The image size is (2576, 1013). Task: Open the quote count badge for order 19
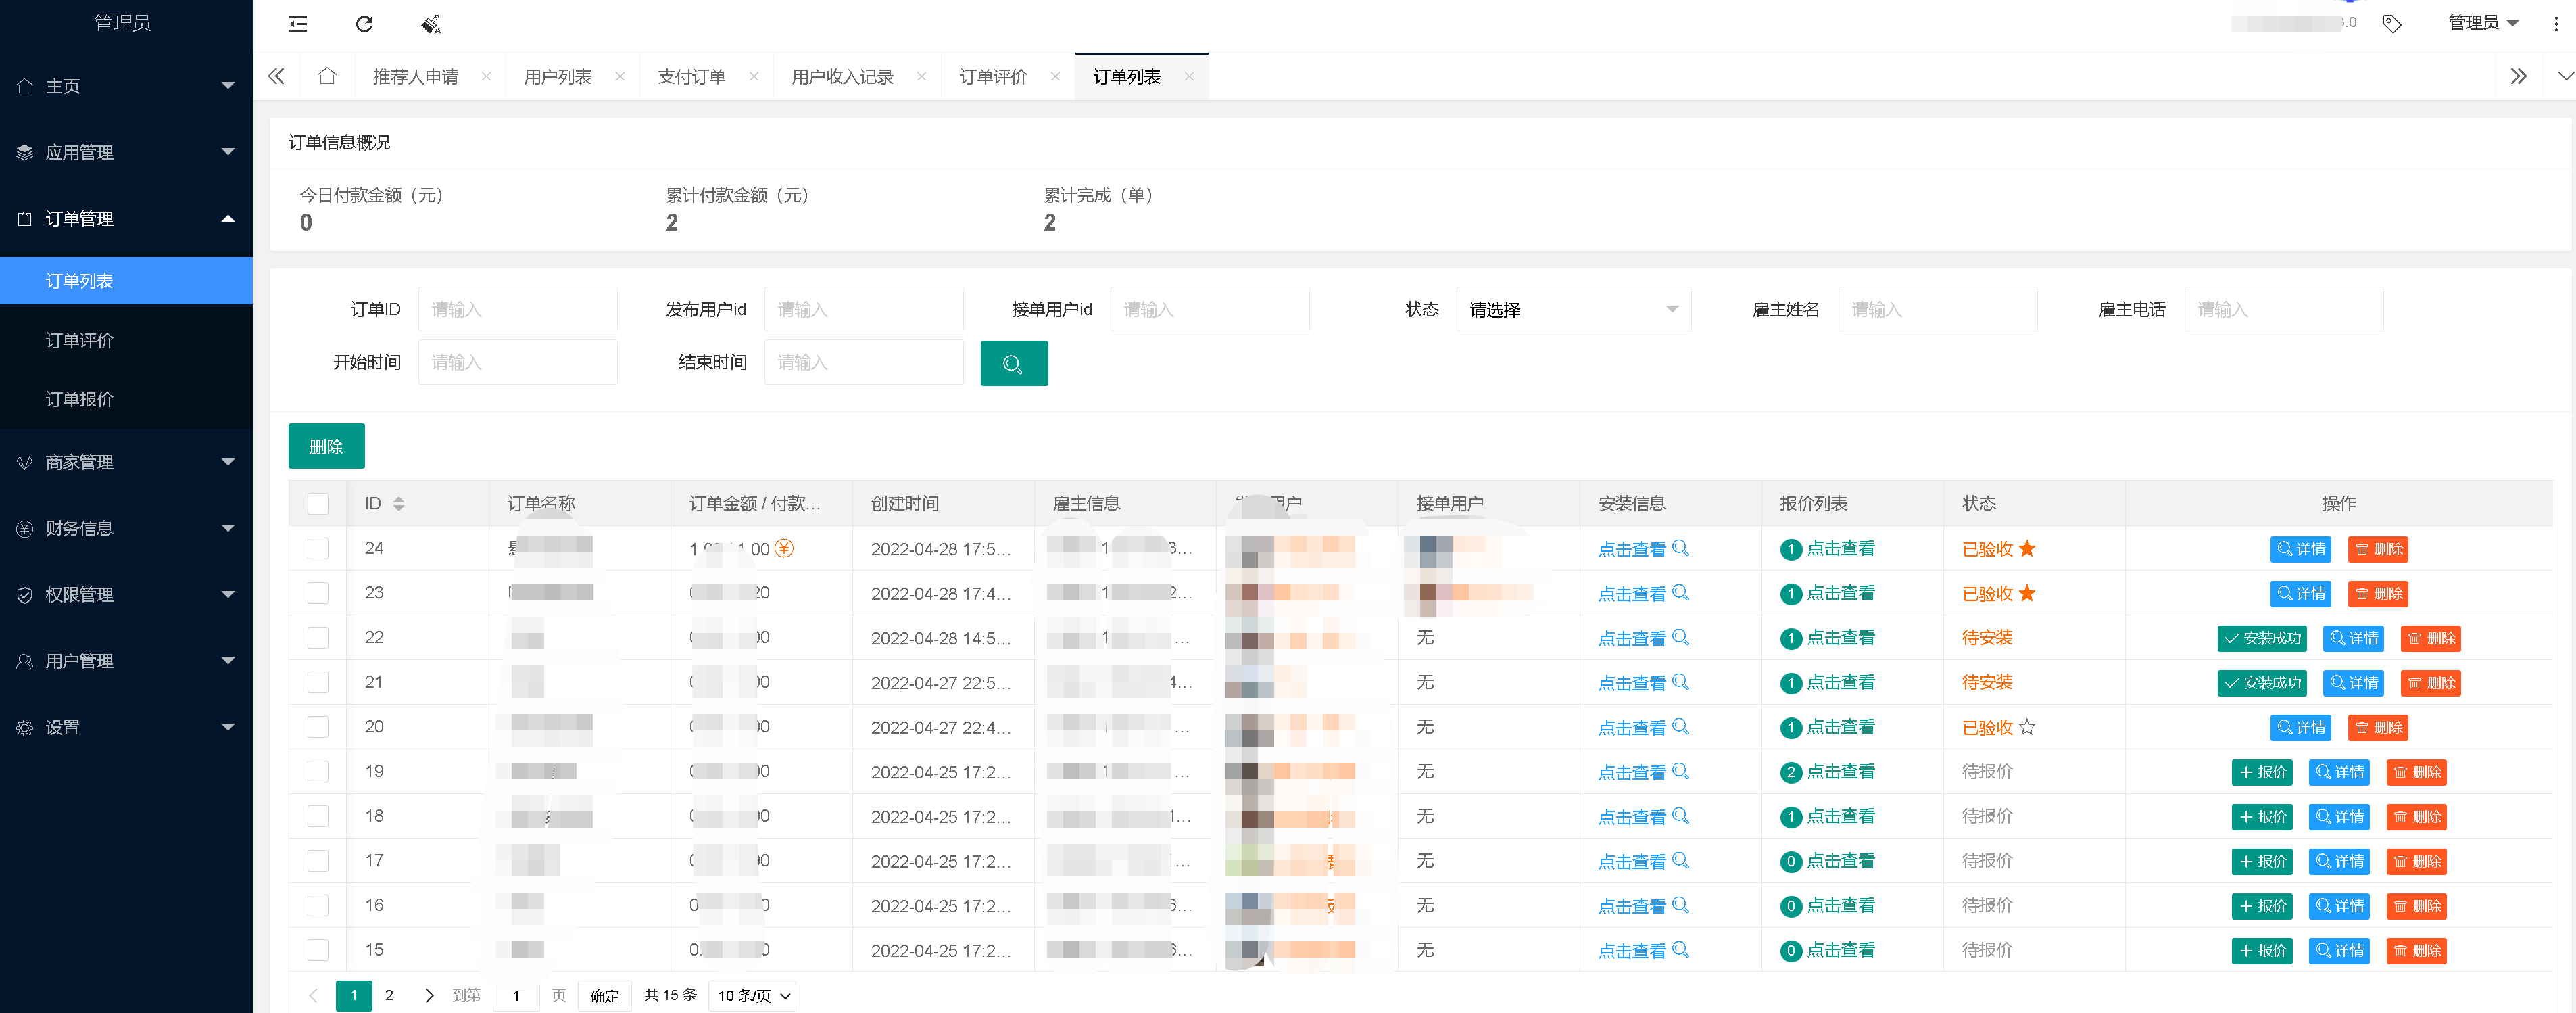[1791, 772]
